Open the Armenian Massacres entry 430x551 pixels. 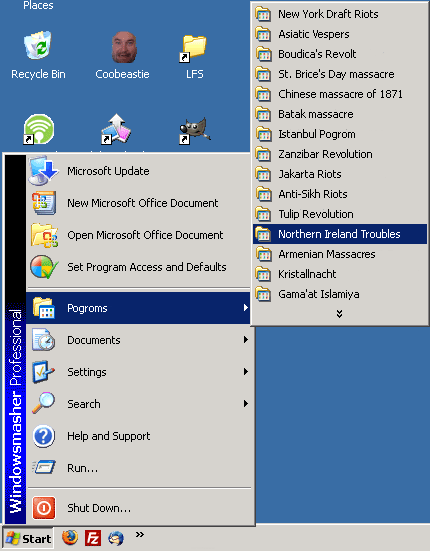(340, 254)
